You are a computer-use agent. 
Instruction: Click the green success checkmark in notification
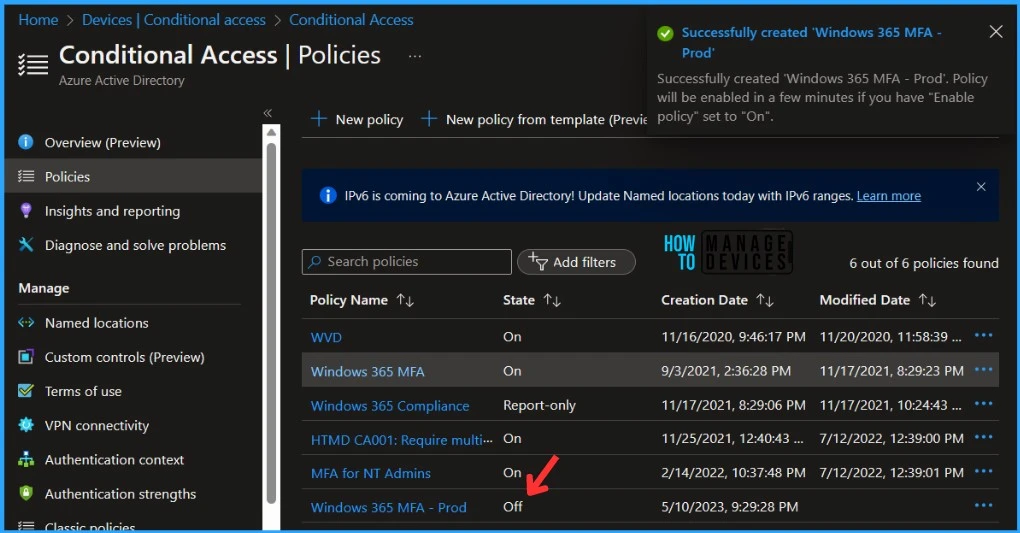(665, 33)
